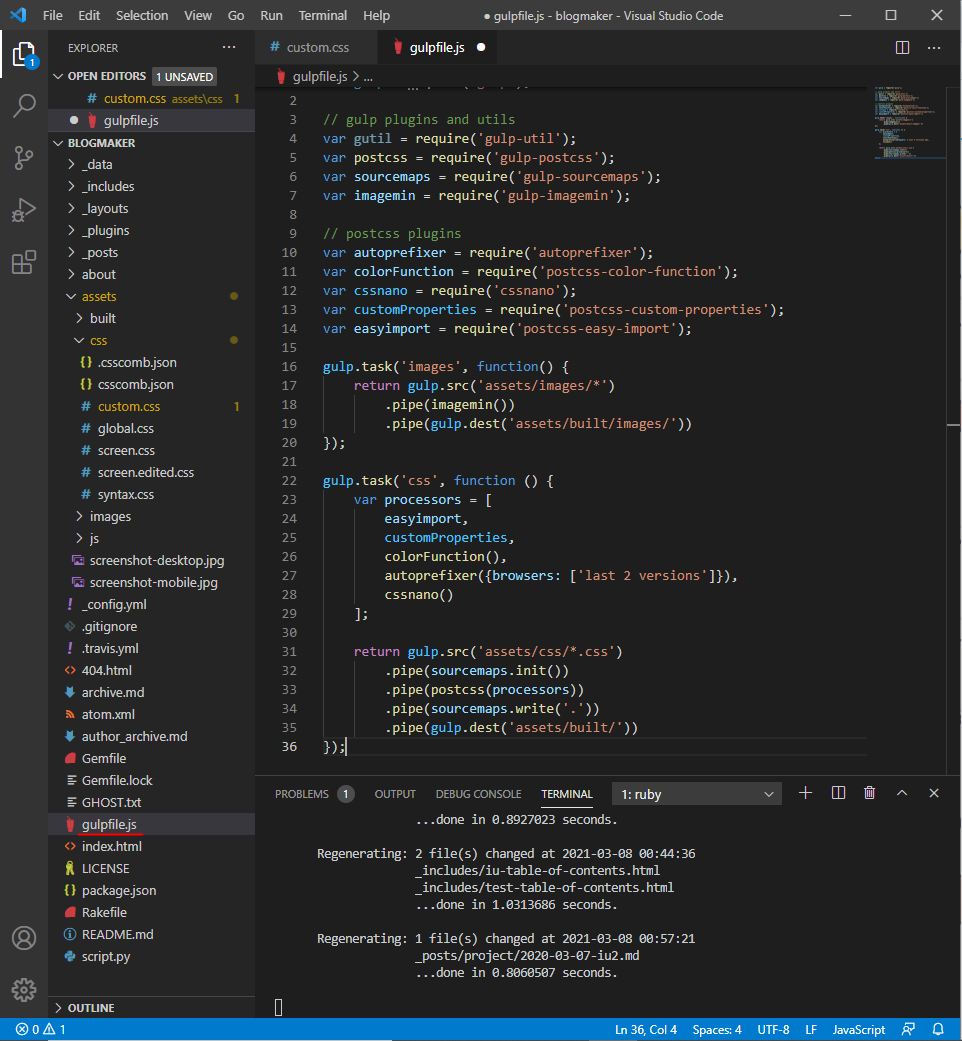Open notifications bell in status bar

938,1029
